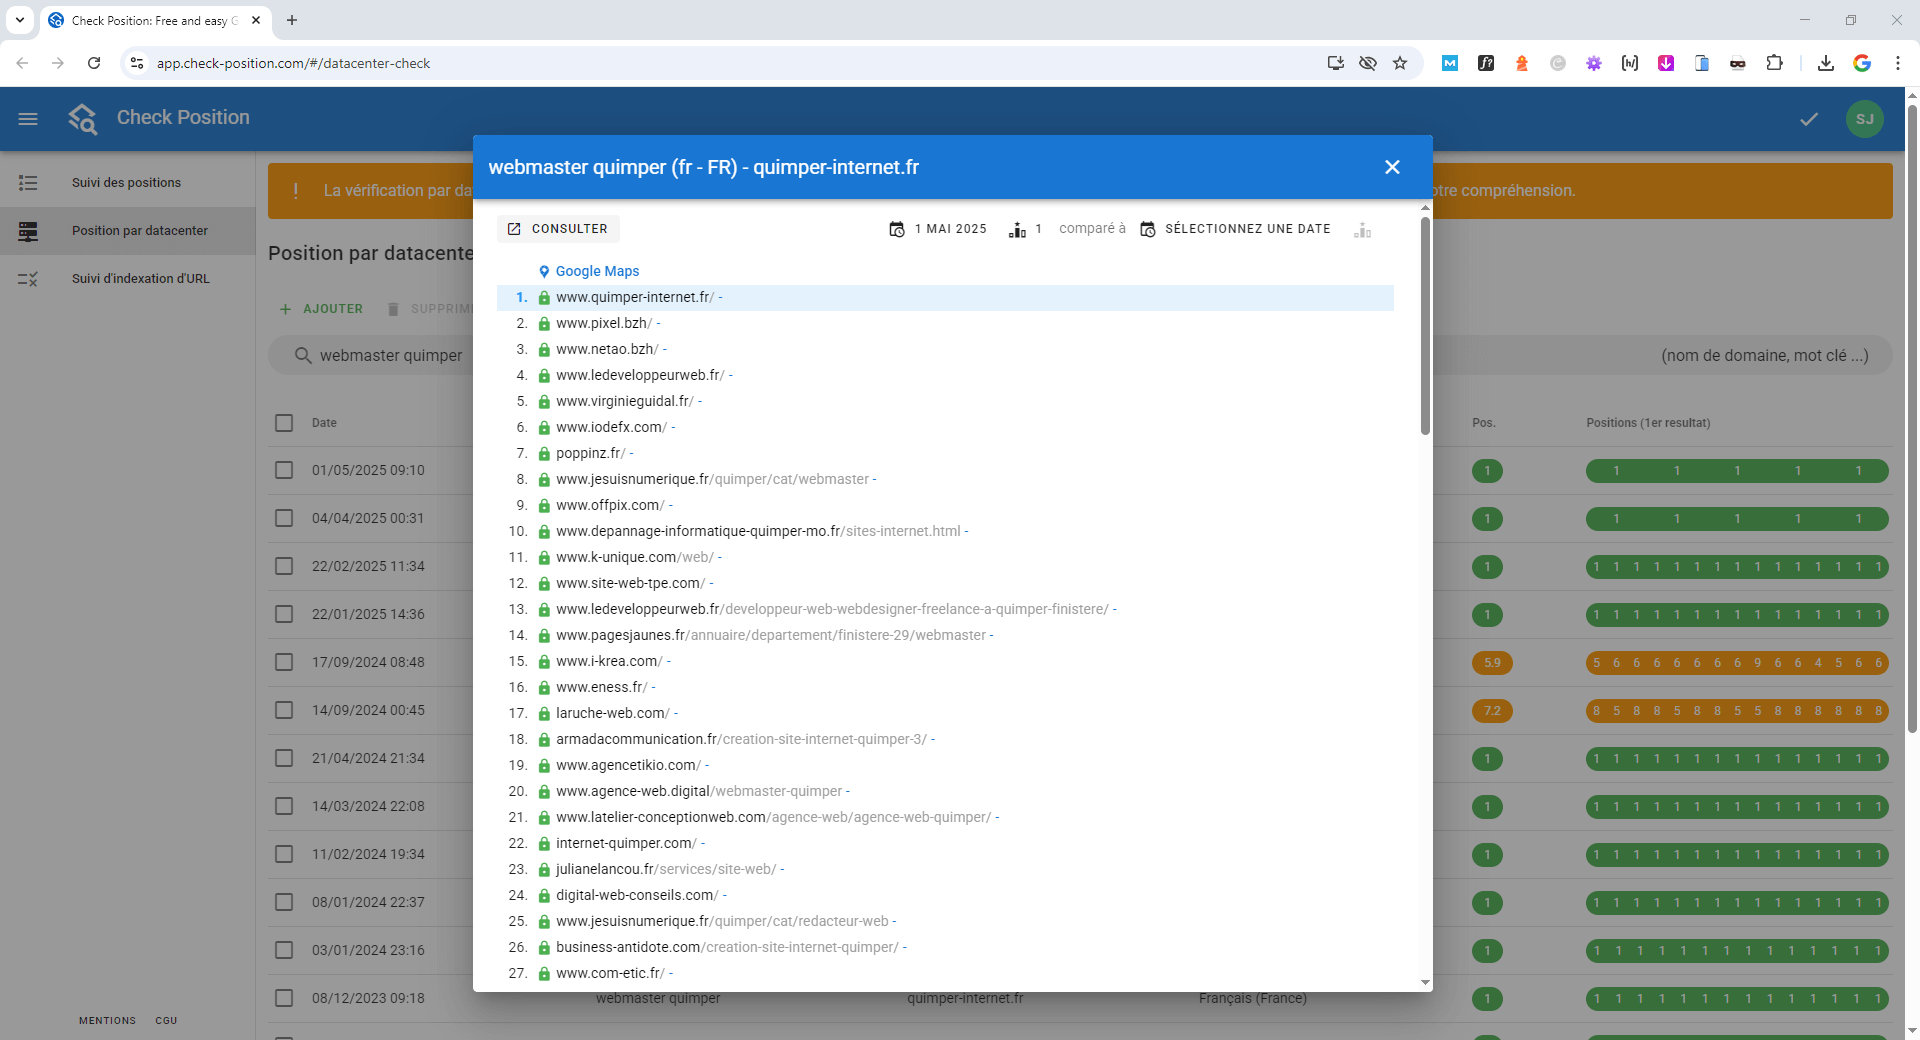
Task: Click the Google account G icon
Action: point(1862,63)
